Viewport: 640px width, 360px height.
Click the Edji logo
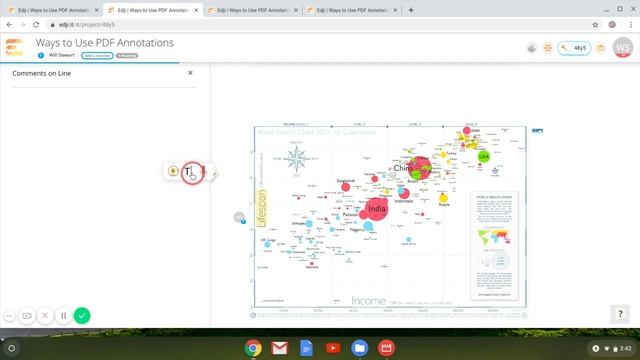(x=14, y=47)
